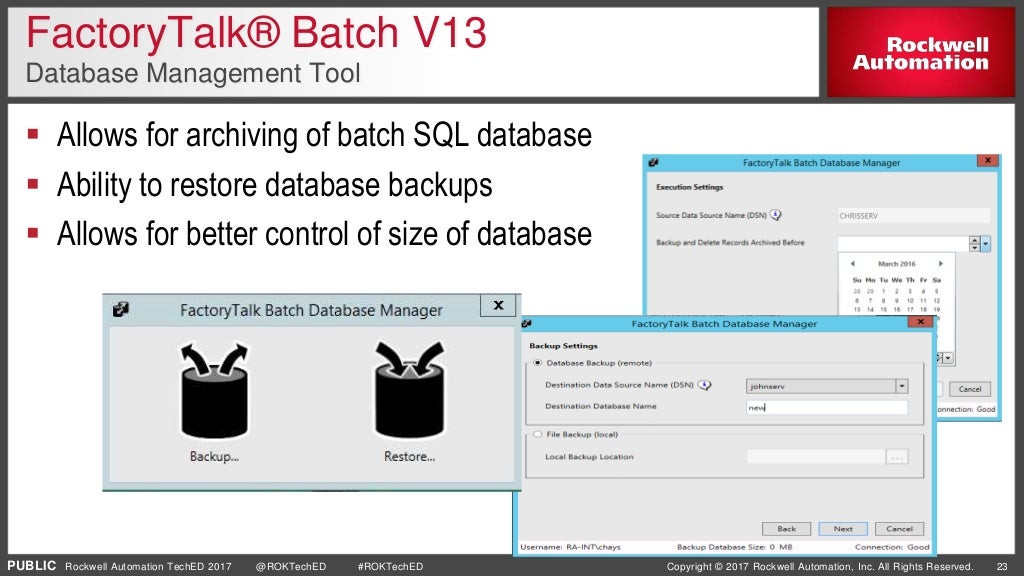This screenshot has height=576, width=1024.
Task: Select File Backup (local) radio button
Action: (x=537, y=434)
